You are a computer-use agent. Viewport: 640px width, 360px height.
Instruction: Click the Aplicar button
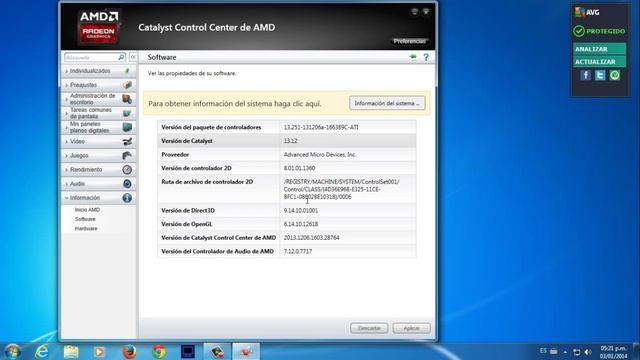(x=411, y=328)
